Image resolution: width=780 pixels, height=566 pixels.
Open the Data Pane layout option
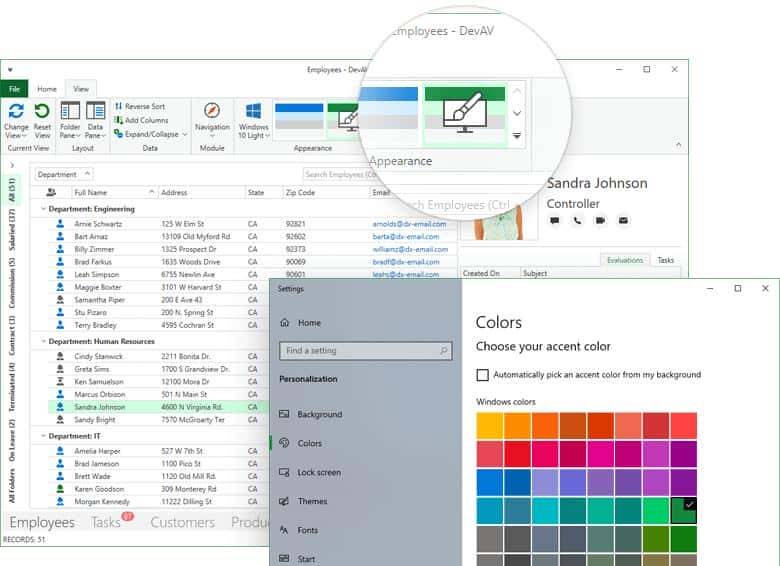pyautogui.click(x=95, y=119)
